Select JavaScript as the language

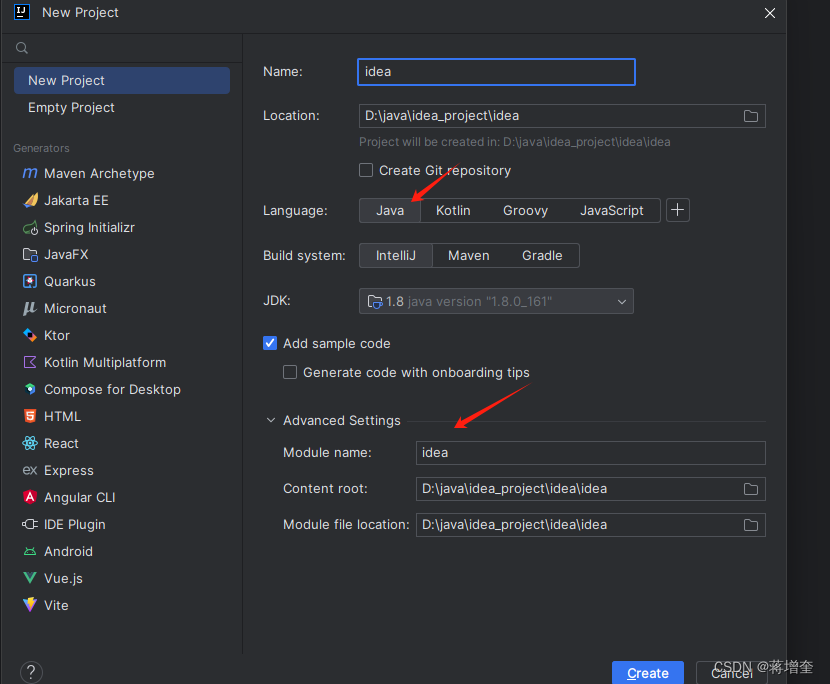(x=612, y=210)
